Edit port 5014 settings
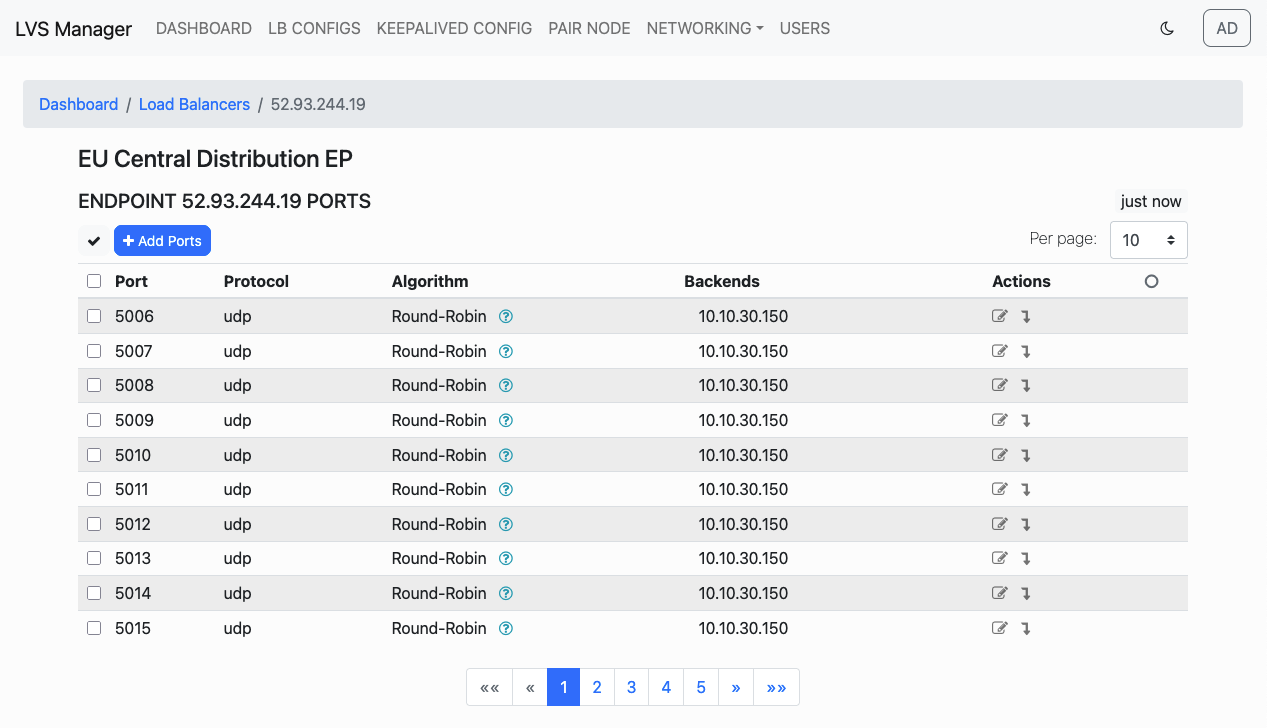This screenshot has height=728, width=1267. (x=999, y=593)
